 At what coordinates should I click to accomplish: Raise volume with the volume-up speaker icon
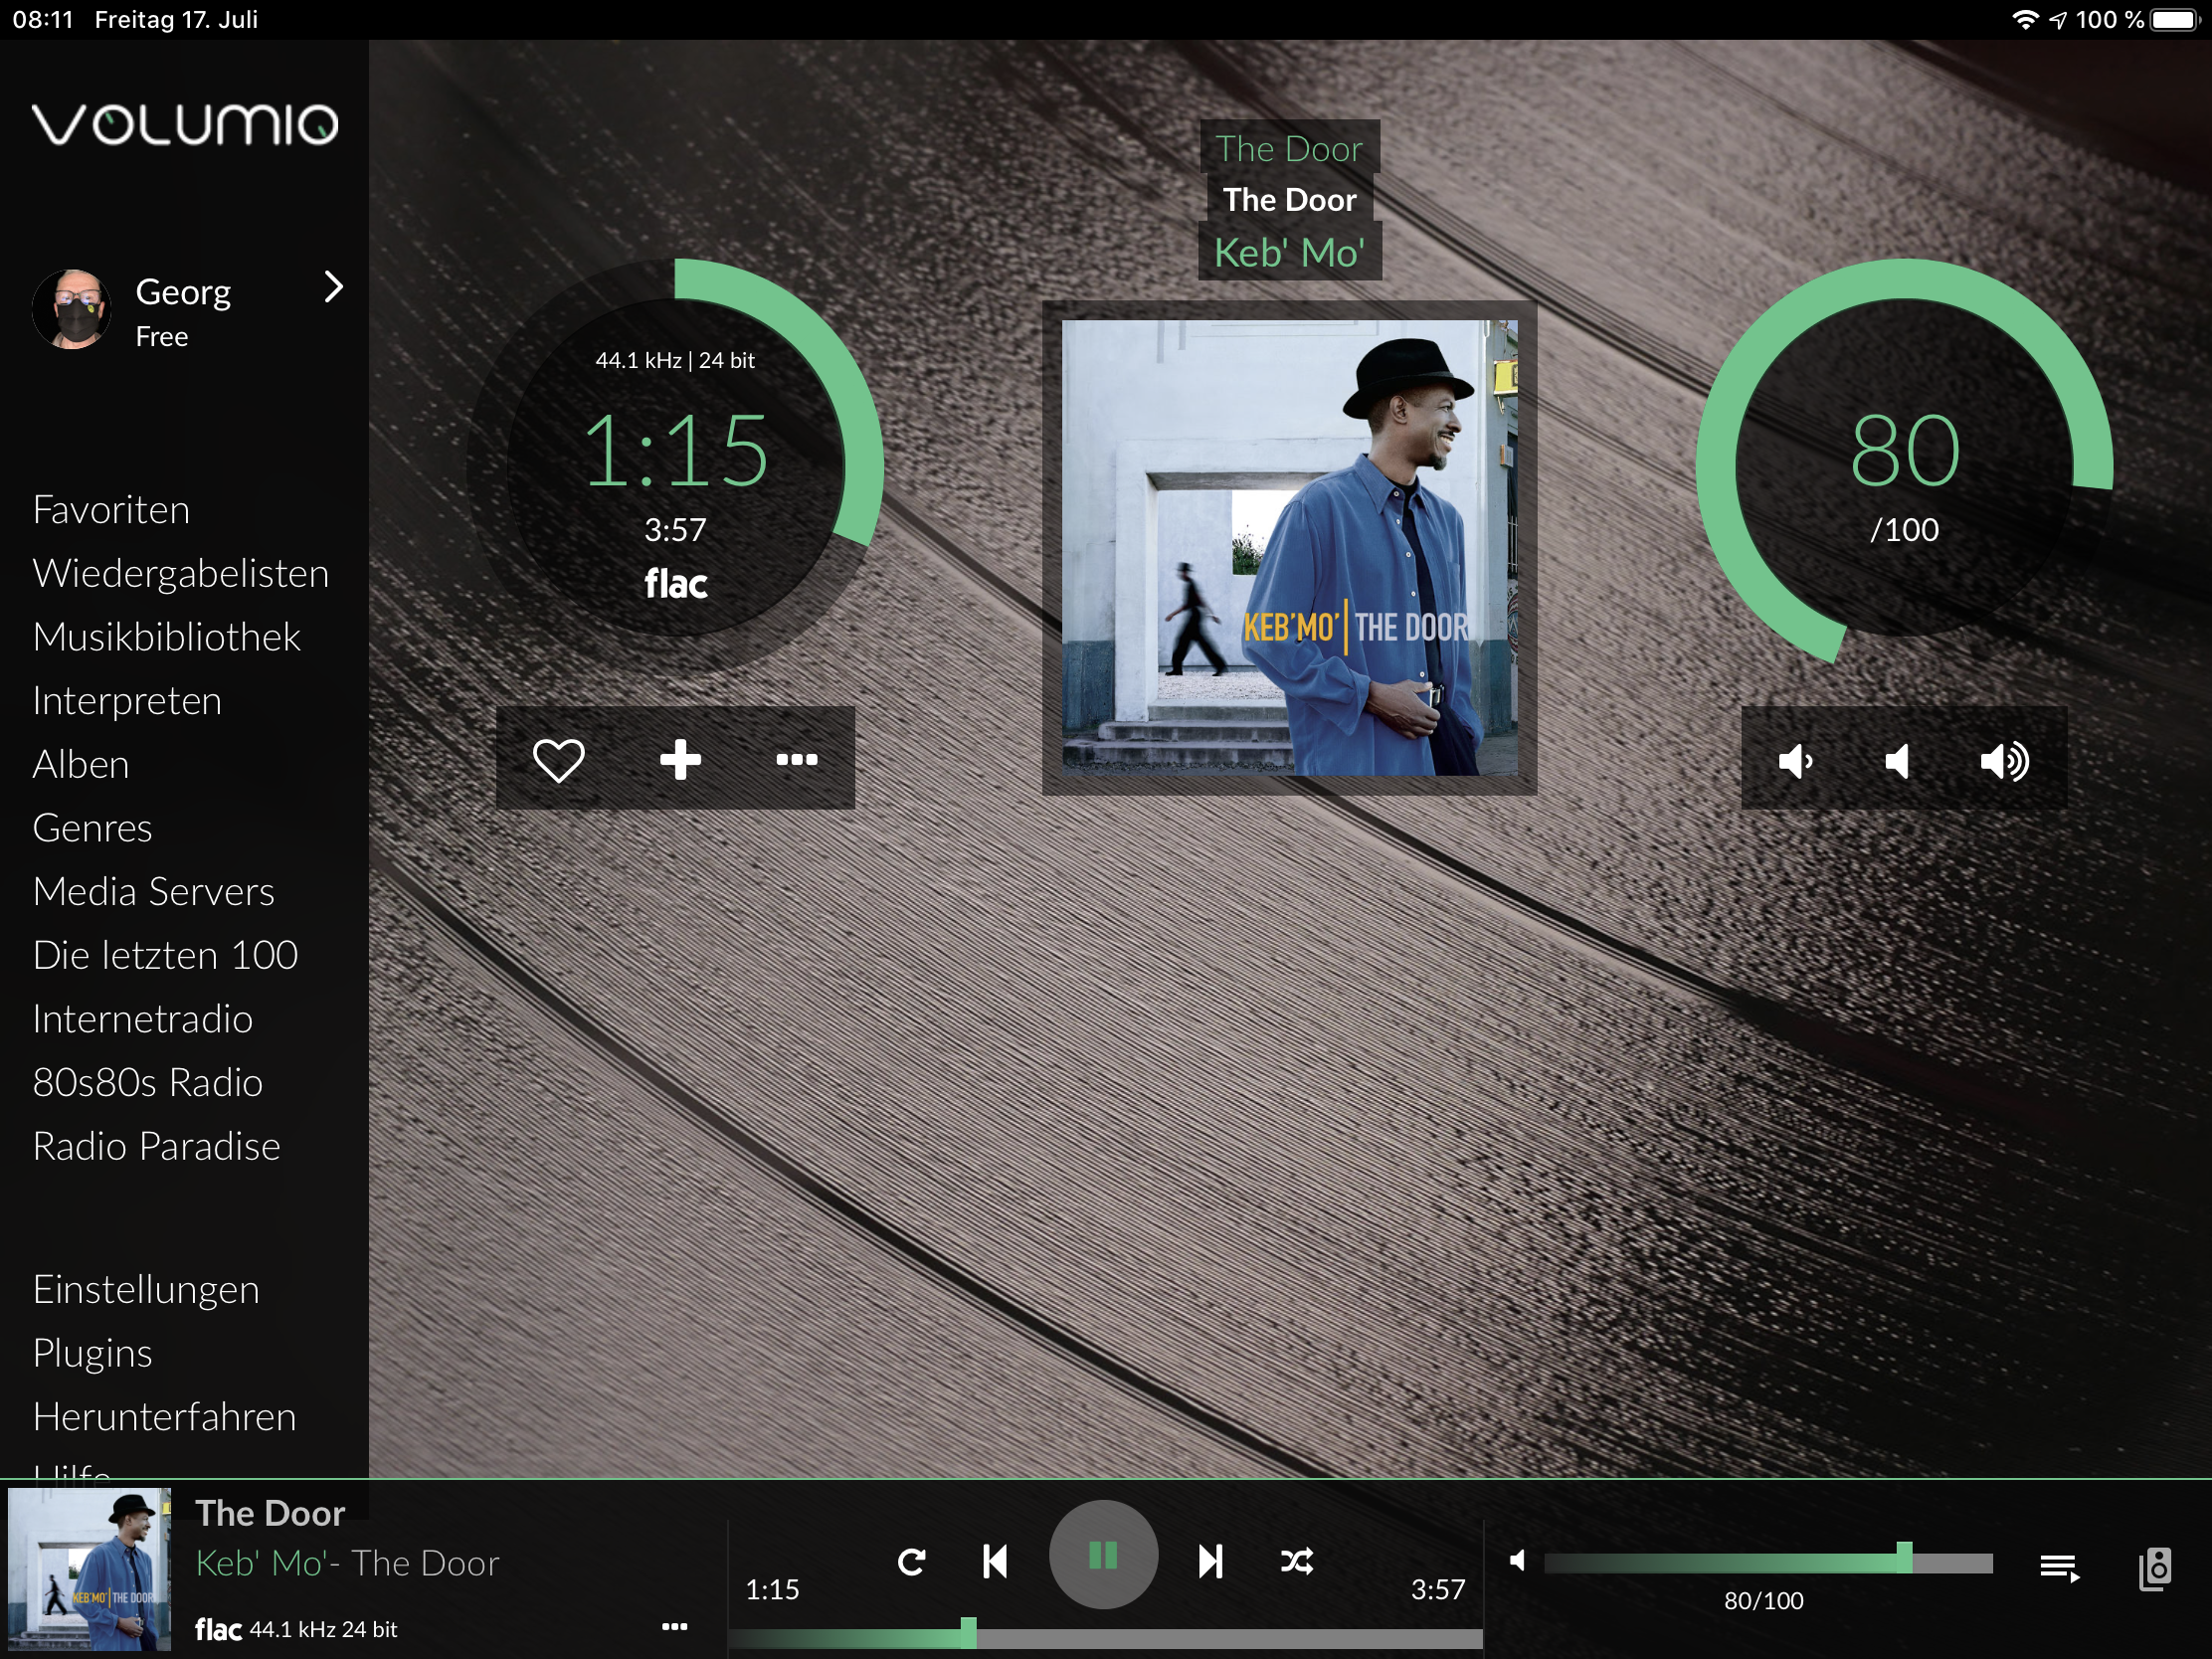point(2004,762)
